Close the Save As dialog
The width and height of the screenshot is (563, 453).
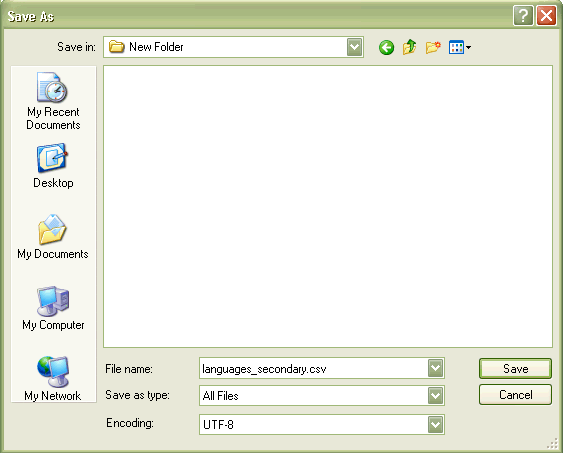tap(546, 16)
